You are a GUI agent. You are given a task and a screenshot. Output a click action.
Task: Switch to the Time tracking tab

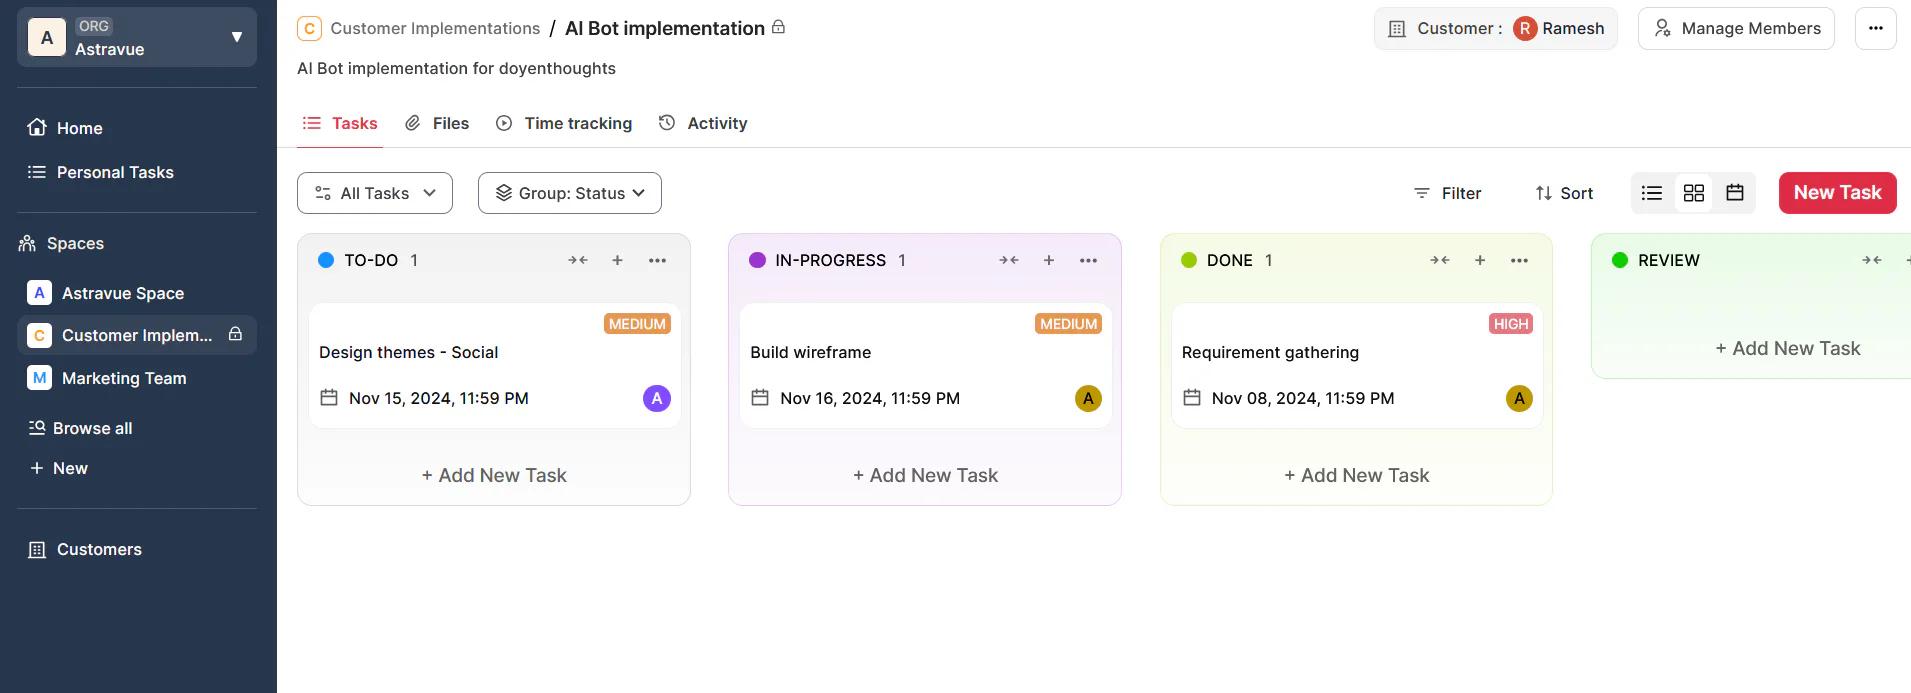pyautogui.click(x=564, y=123)
